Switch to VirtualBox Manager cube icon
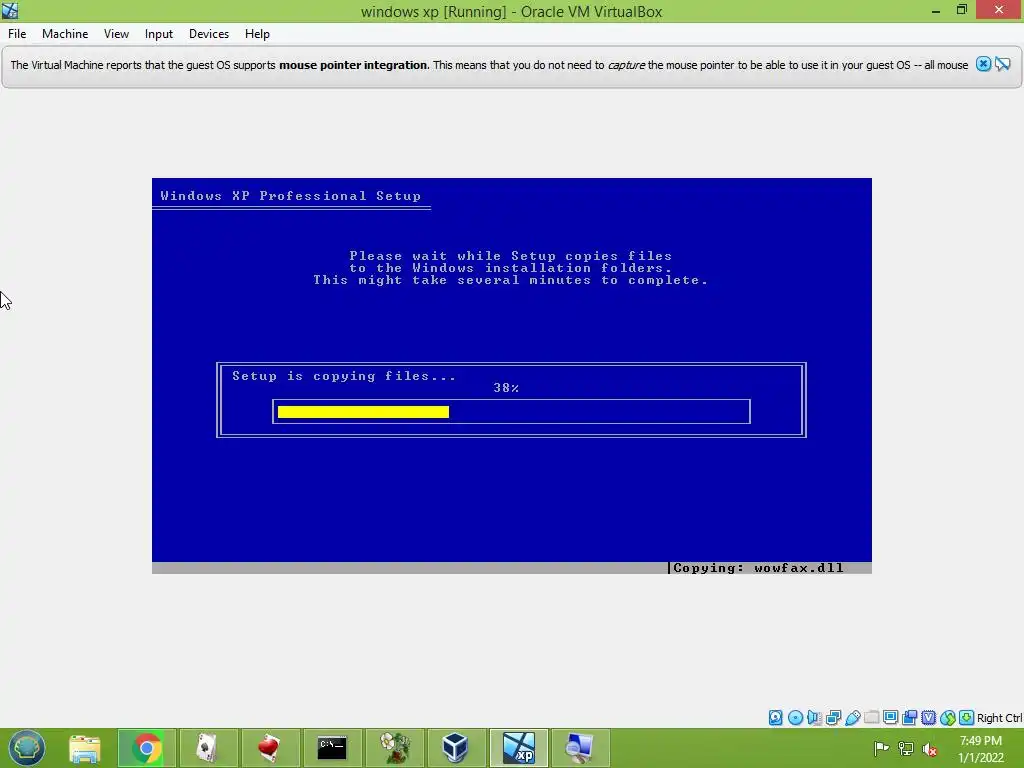This screenshot has width=1024, height=768. coord(455,748)
